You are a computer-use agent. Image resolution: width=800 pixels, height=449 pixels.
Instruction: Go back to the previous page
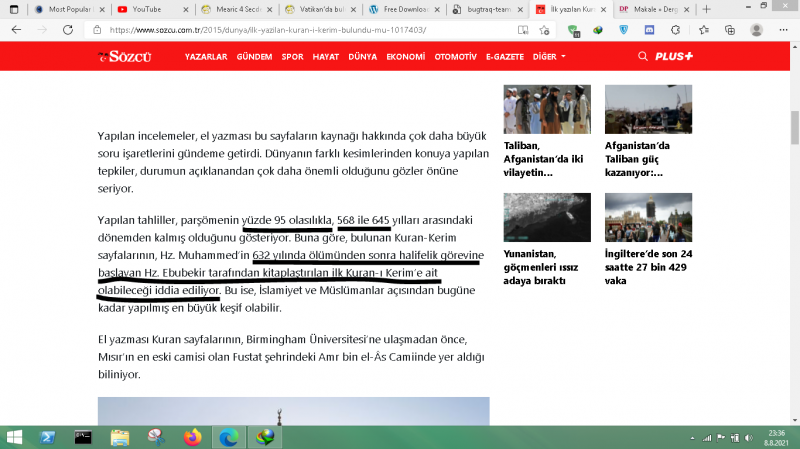pos(16,30)
